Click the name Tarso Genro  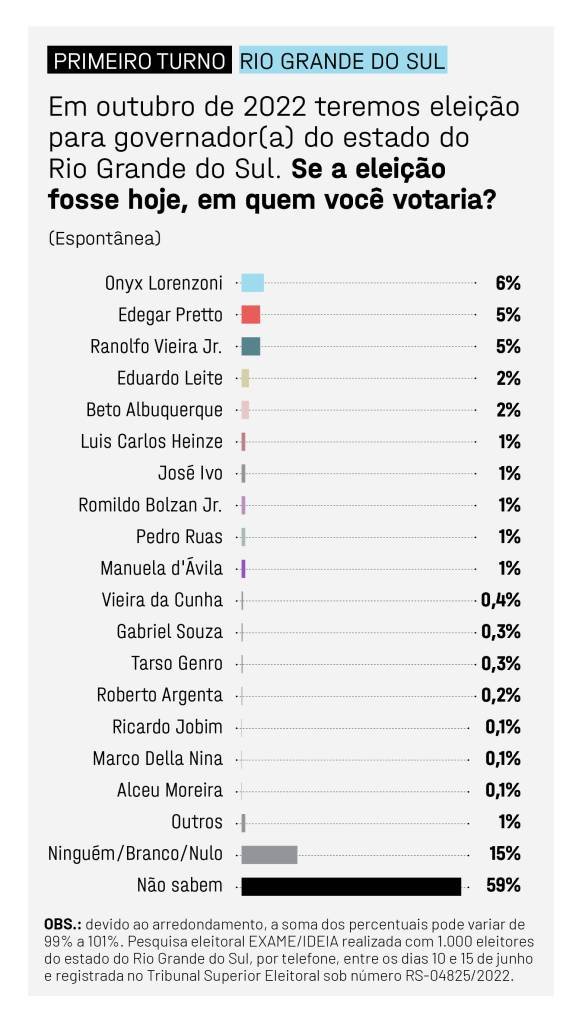177,664
